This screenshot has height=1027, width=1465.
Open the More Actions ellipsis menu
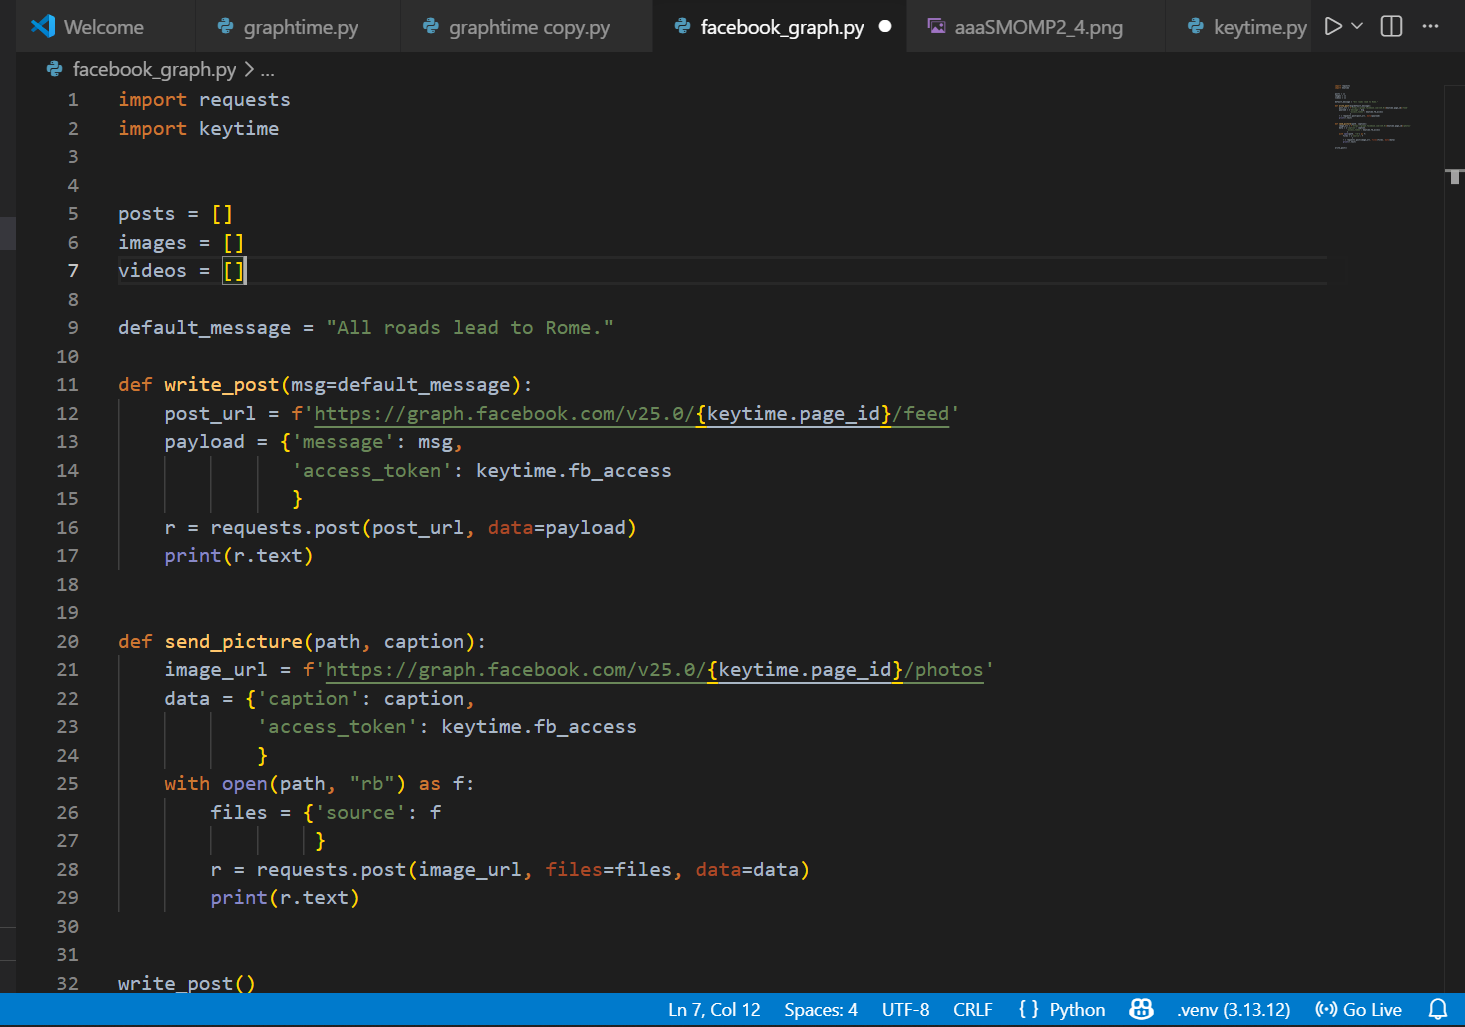pyautogui.click(x=1431, y=26)
